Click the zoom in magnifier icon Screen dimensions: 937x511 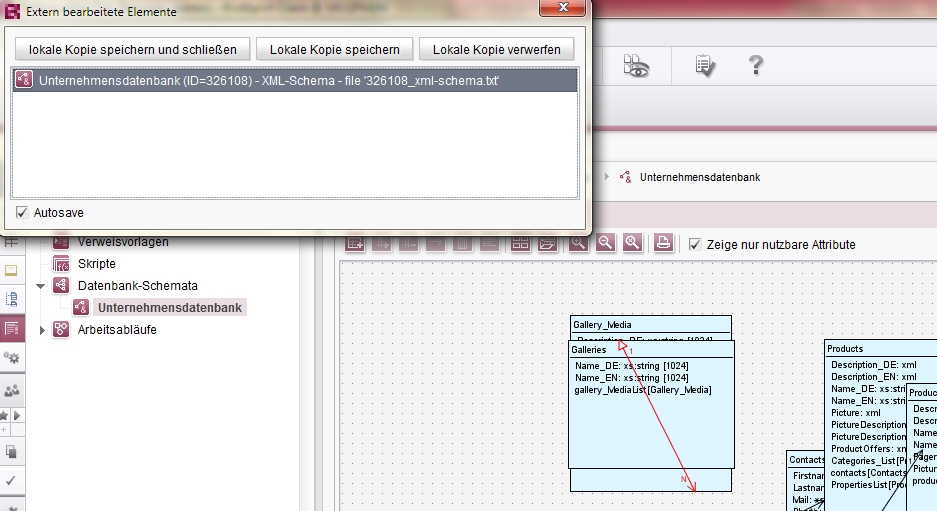coord(578,243)
